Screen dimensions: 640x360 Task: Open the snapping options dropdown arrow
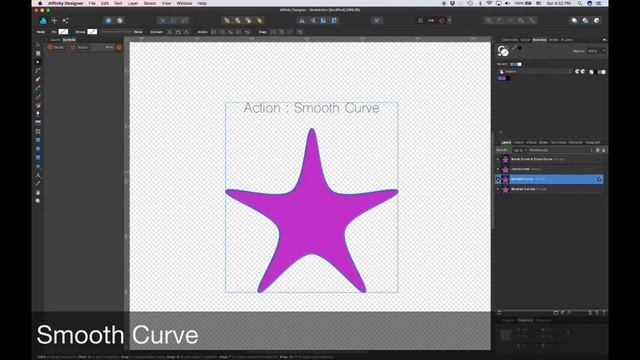click(x=449, y=20)
